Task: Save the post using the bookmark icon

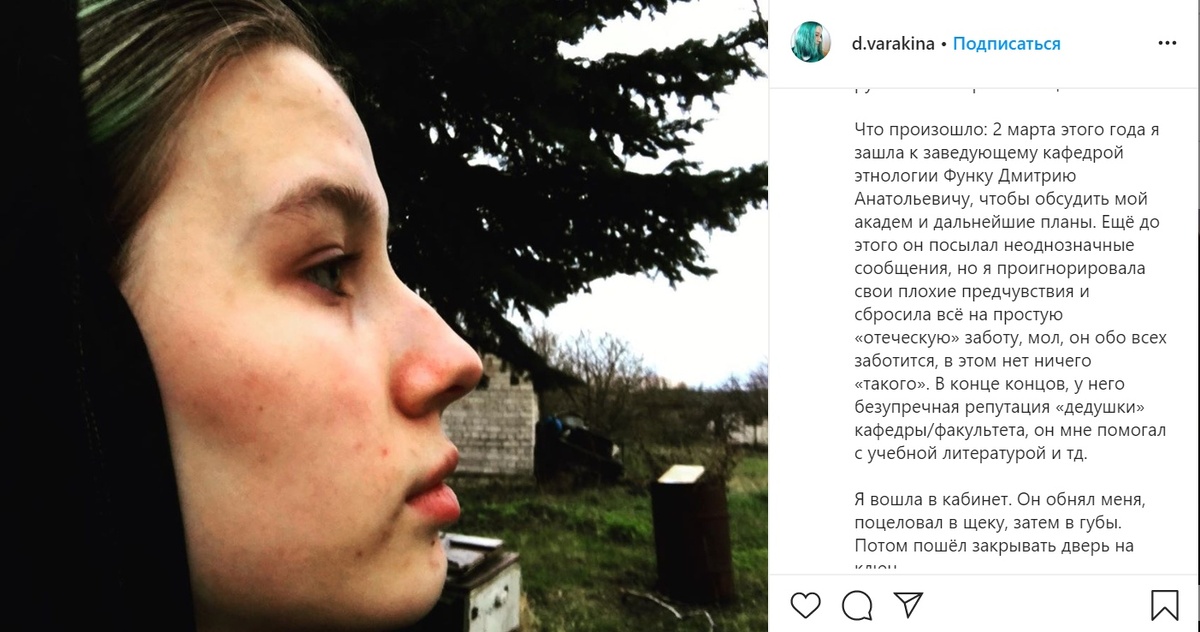Action: [1164, 604]
